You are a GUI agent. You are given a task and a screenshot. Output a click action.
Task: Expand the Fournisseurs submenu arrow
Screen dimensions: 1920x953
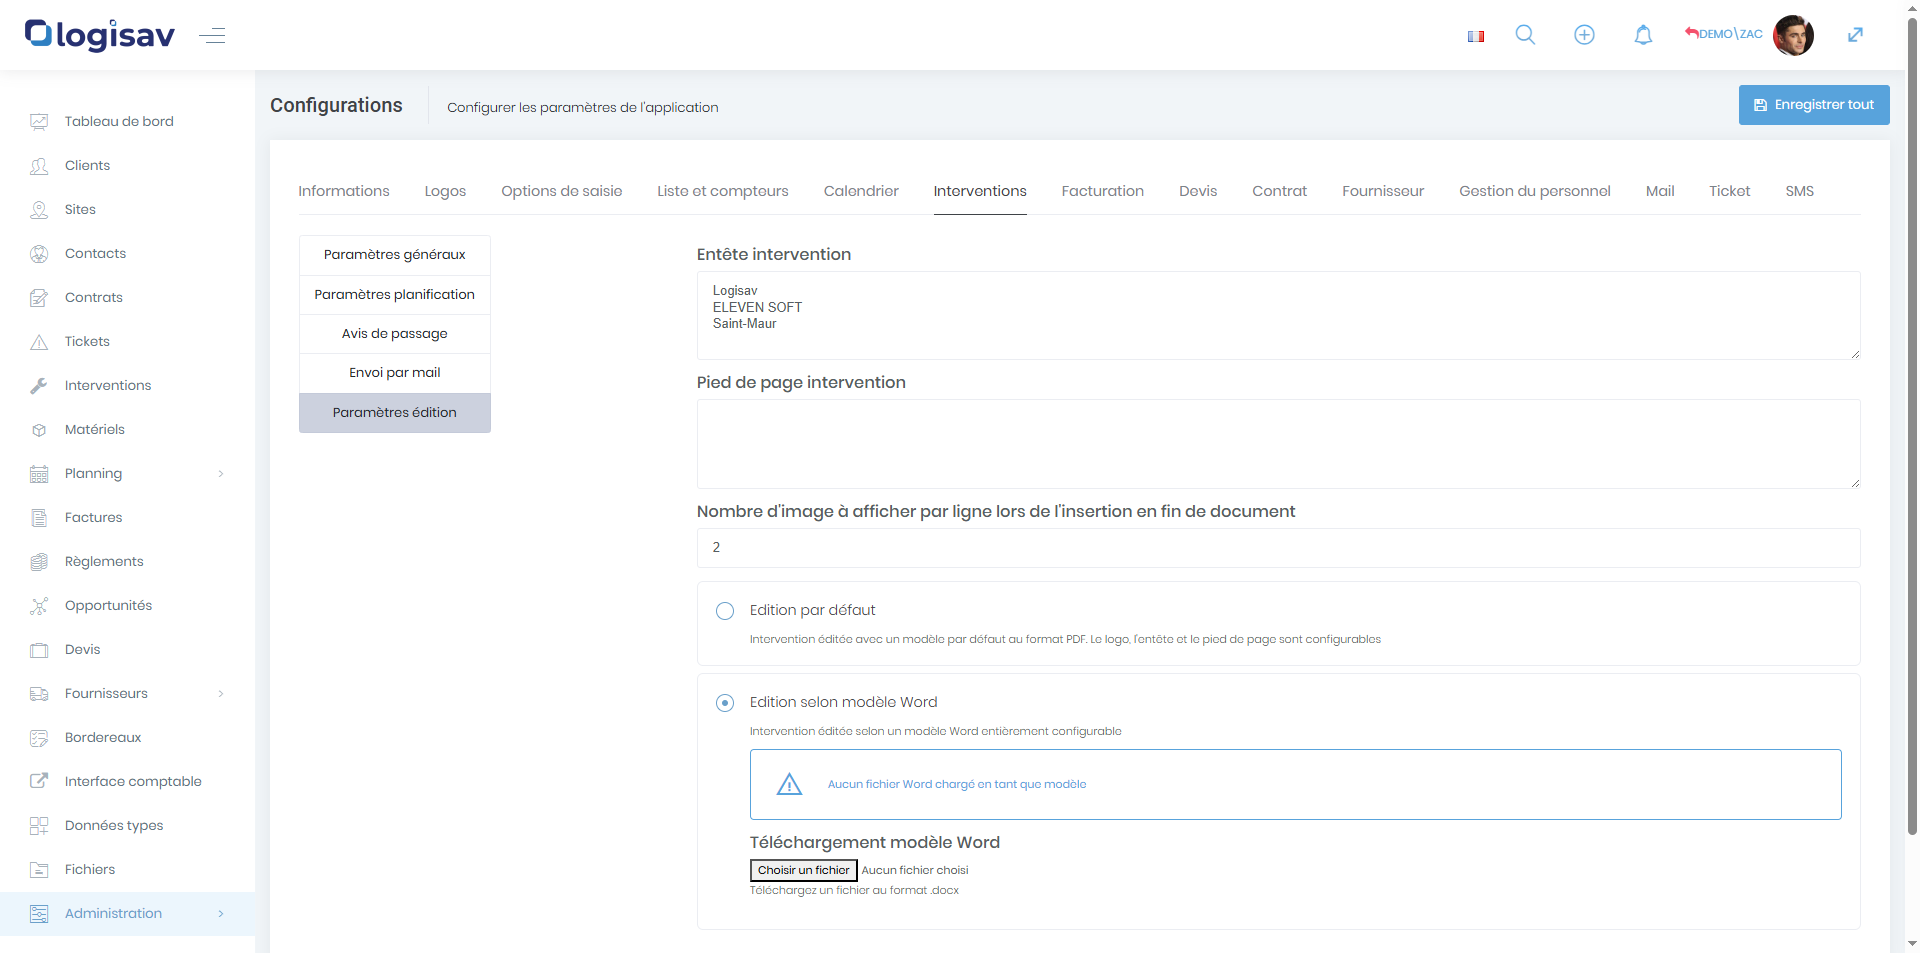pyautogui.click(x=221, y=694)
